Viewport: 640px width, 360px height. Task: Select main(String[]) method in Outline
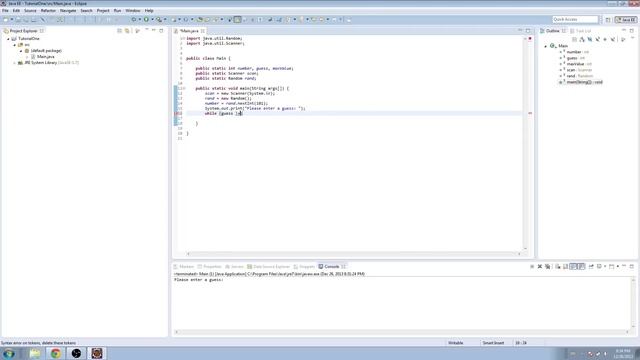[584, 82]
